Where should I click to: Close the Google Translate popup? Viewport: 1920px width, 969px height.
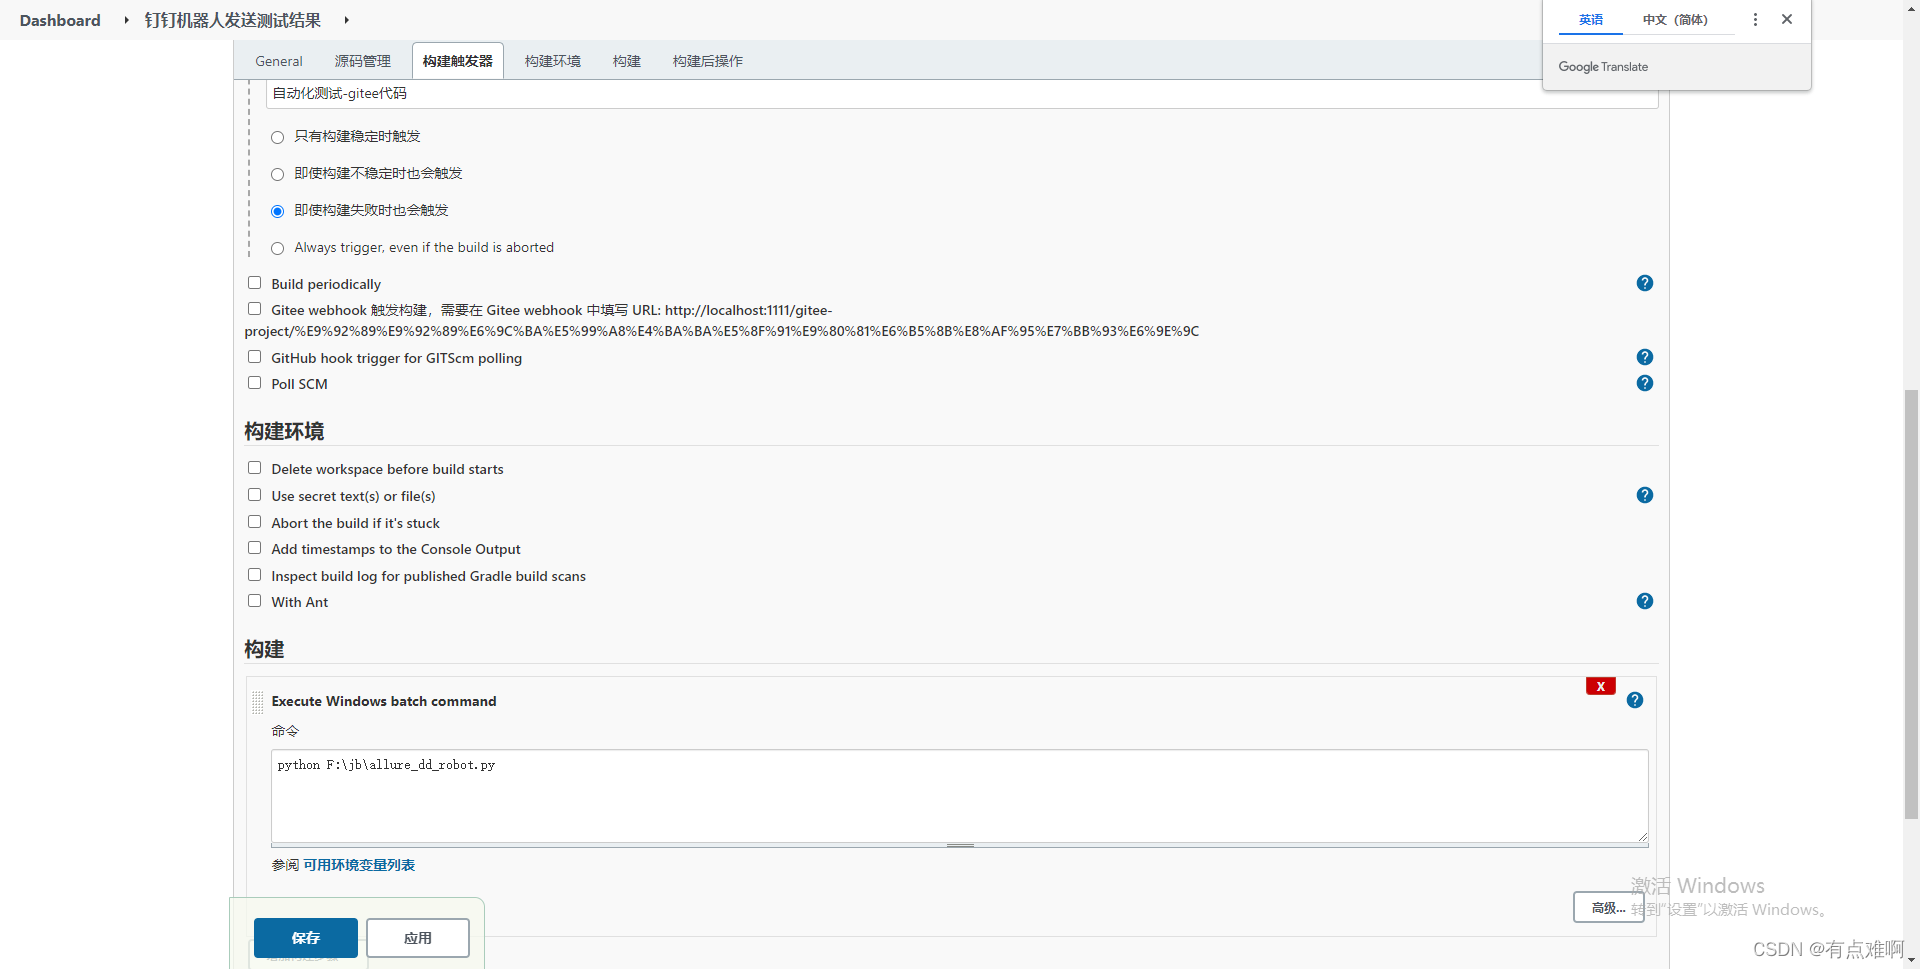tap(1787, 19)
